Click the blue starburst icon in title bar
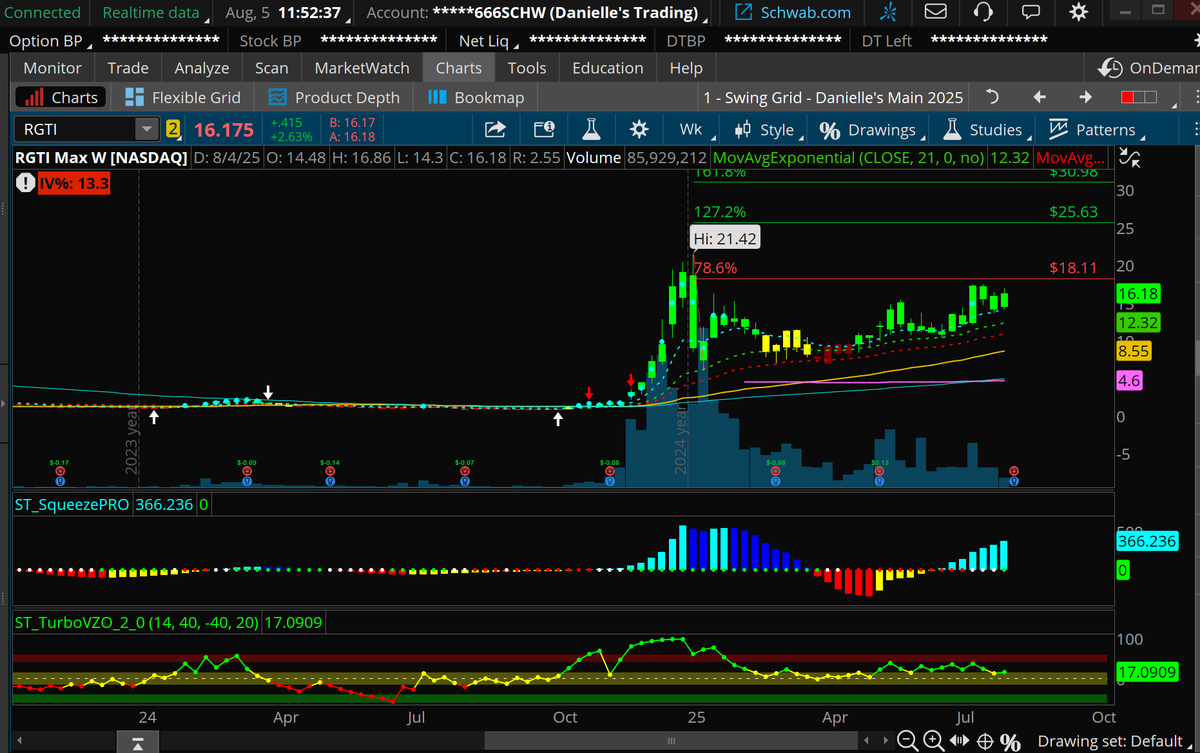Viewport: 1200px width, 753px height. tap(888, 13)
